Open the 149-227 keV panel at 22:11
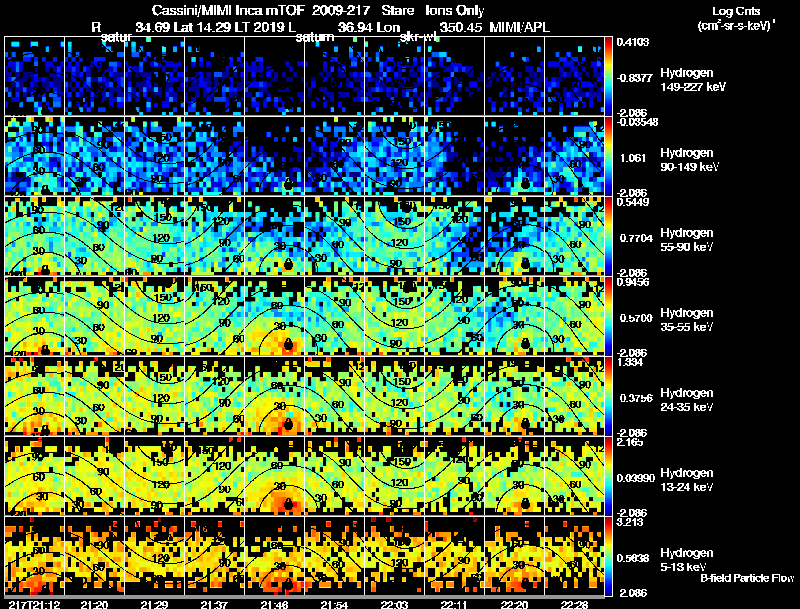This screenshot has width=800, height=609. click(454, 76)
